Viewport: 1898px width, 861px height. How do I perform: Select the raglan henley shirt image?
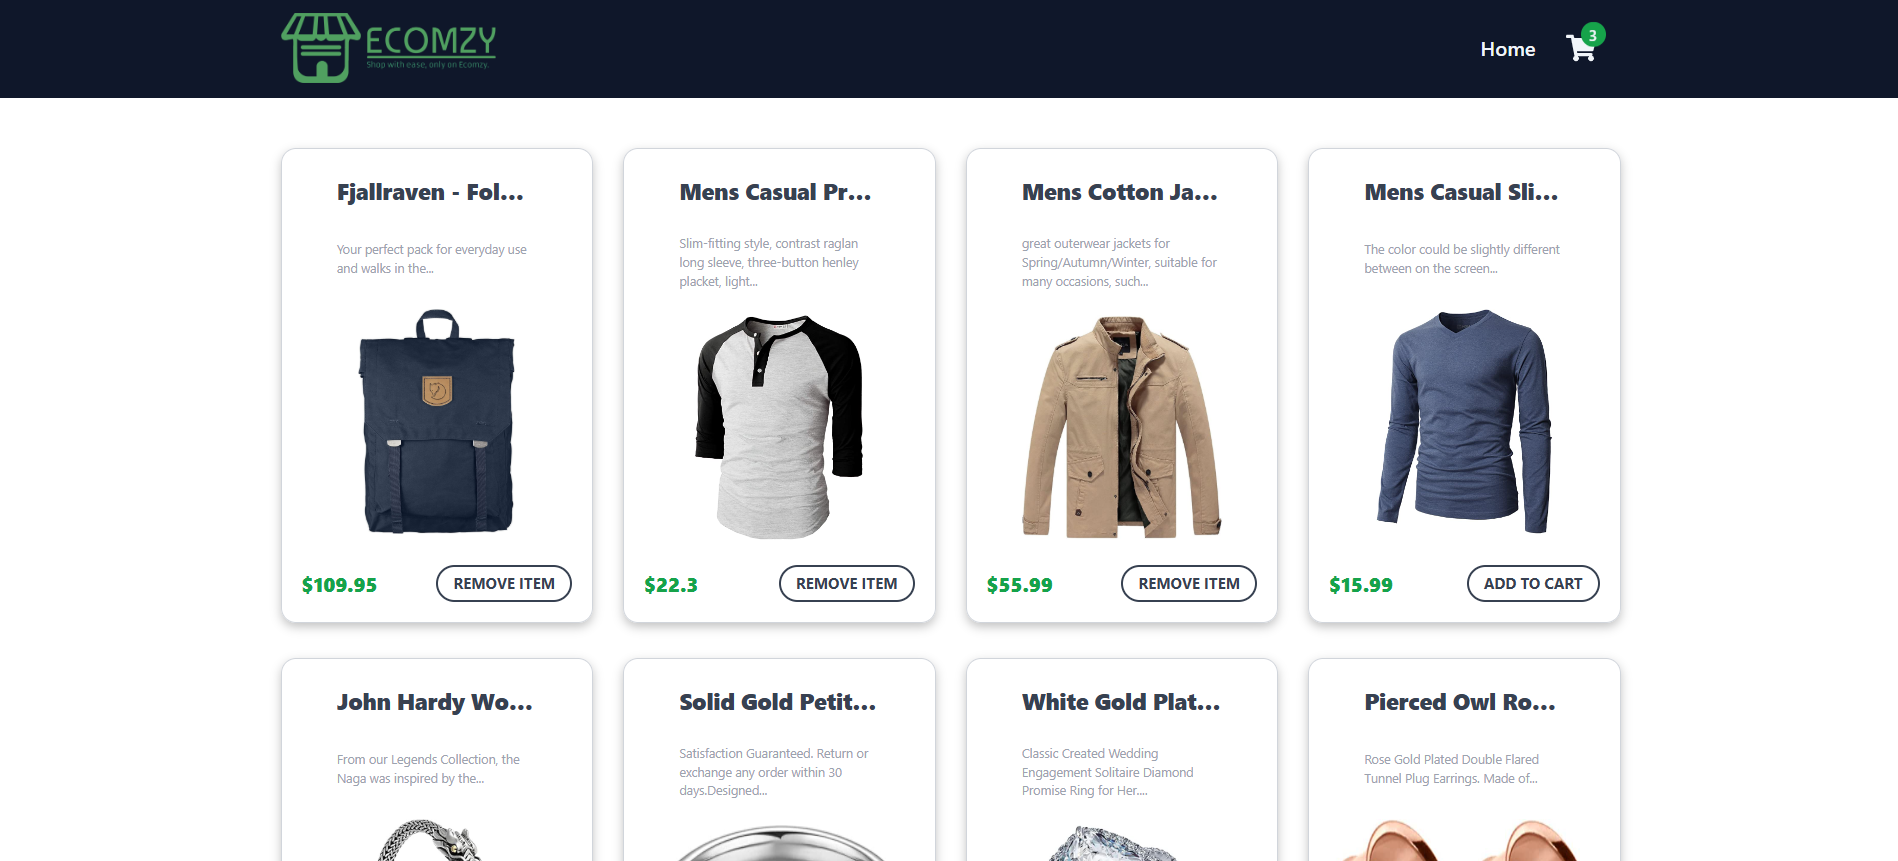(x=779, y=427)
